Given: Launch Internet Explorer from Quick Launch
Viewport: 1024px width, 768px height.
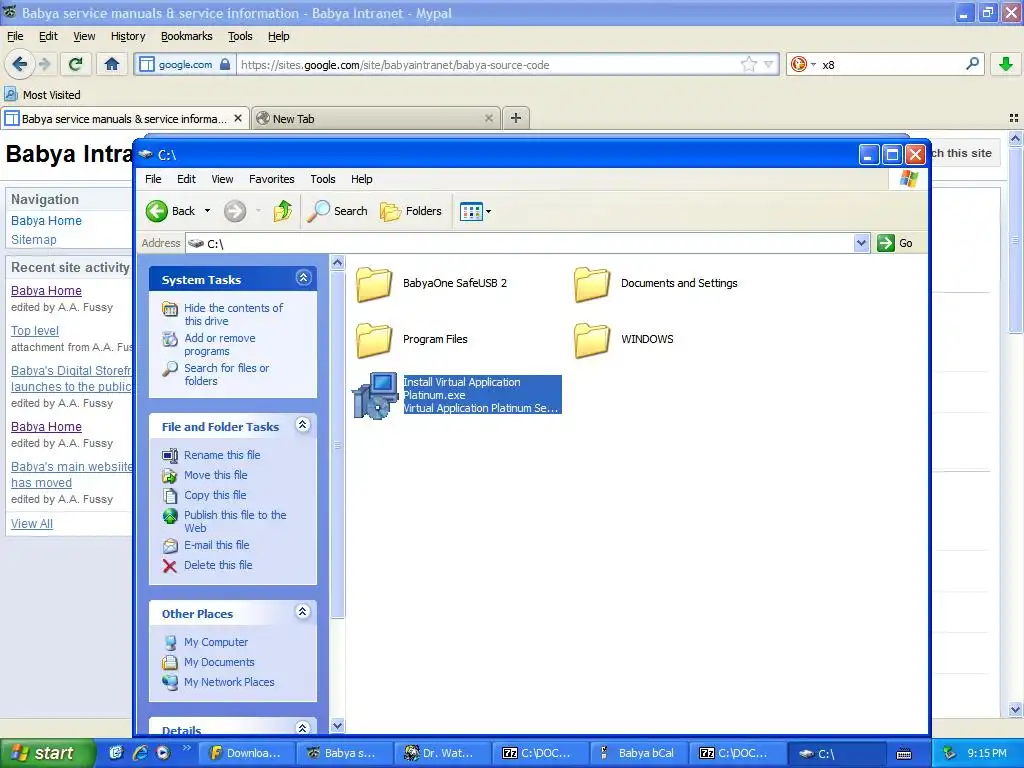Looking at the screenshot, I should coord(140,753).
